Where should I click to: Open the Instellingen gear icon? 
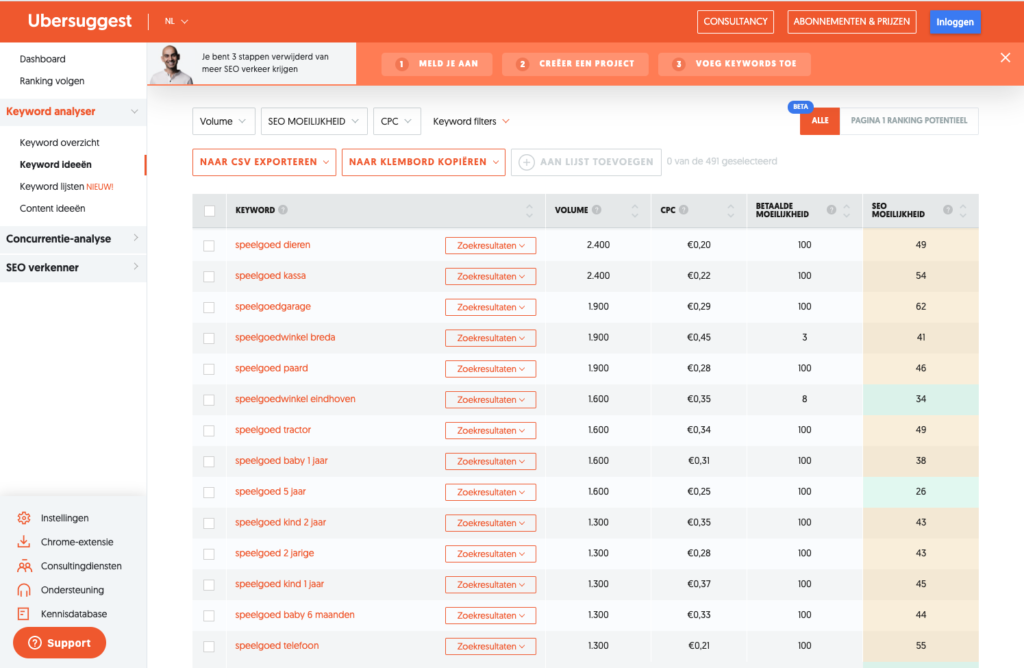point(24,518)
